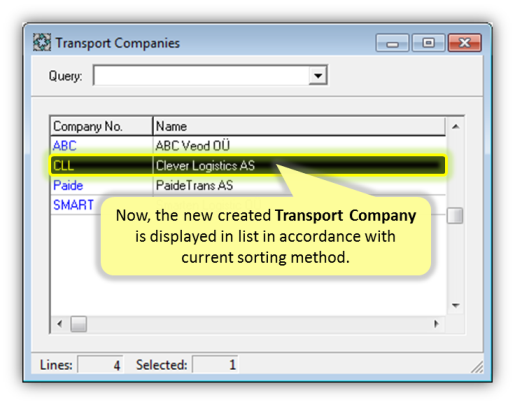Sort by Name column header
515x405 pixels.
(299, 126)
